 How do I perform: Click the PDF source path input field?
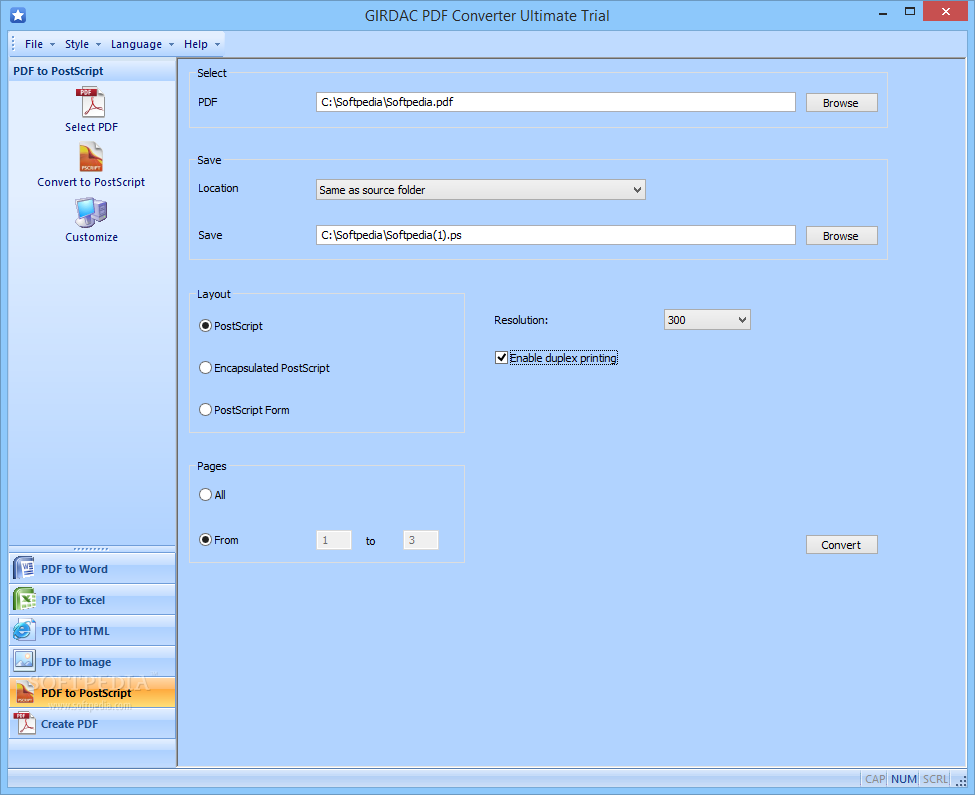(x=555, y=102)
